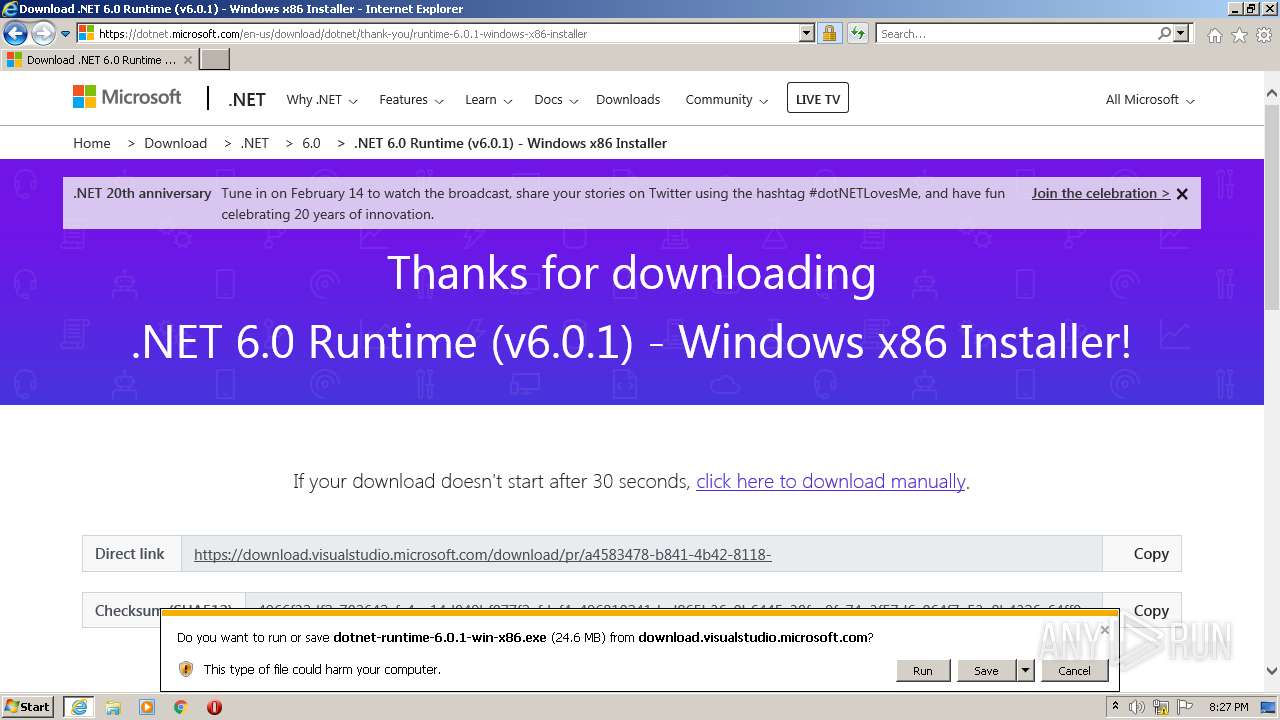Image resolution: width=1280 pixels, height=720 pixels.
Task: Click the click here to download manually link
Action: pyautogui.click(x=830, y=481)
